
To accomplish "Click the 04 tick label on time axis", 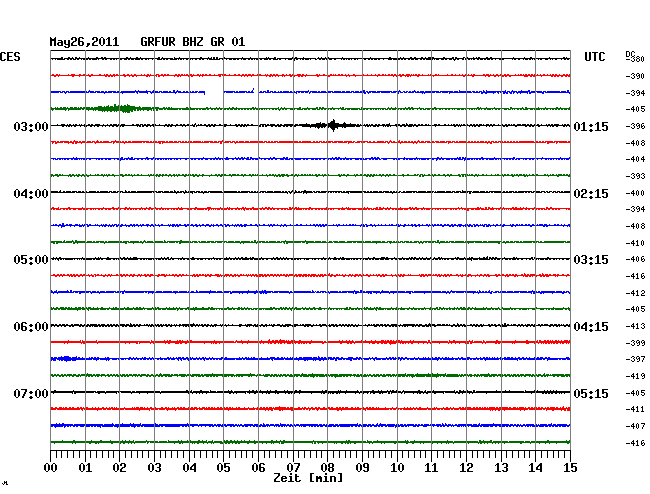I will (x=189, y=468).
